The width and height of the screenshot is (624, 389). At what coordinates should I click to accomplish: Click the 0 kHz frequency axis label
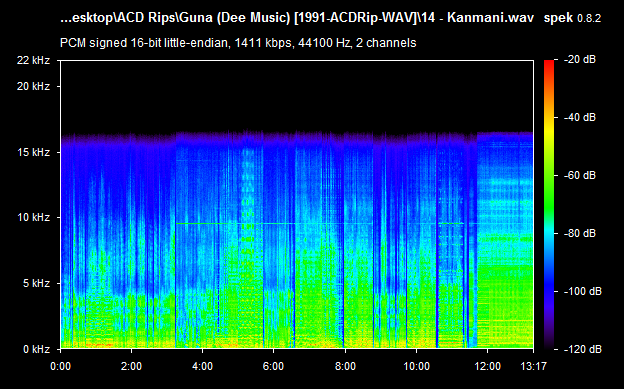(36, 349)
